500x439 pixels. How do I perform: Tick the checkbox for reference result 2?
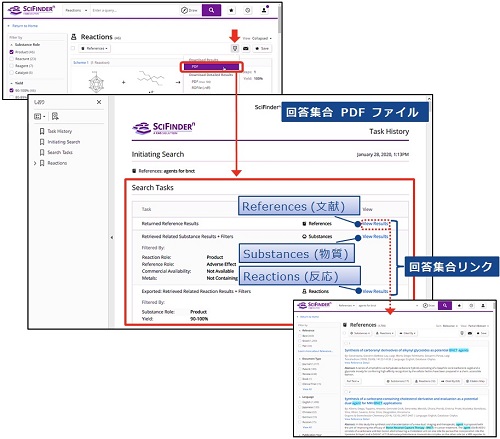click(346, 391)
